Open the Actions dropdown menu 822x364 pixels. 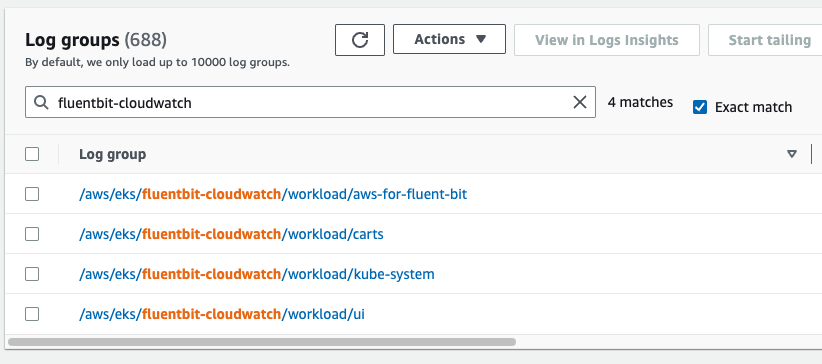tap(449, 39)
